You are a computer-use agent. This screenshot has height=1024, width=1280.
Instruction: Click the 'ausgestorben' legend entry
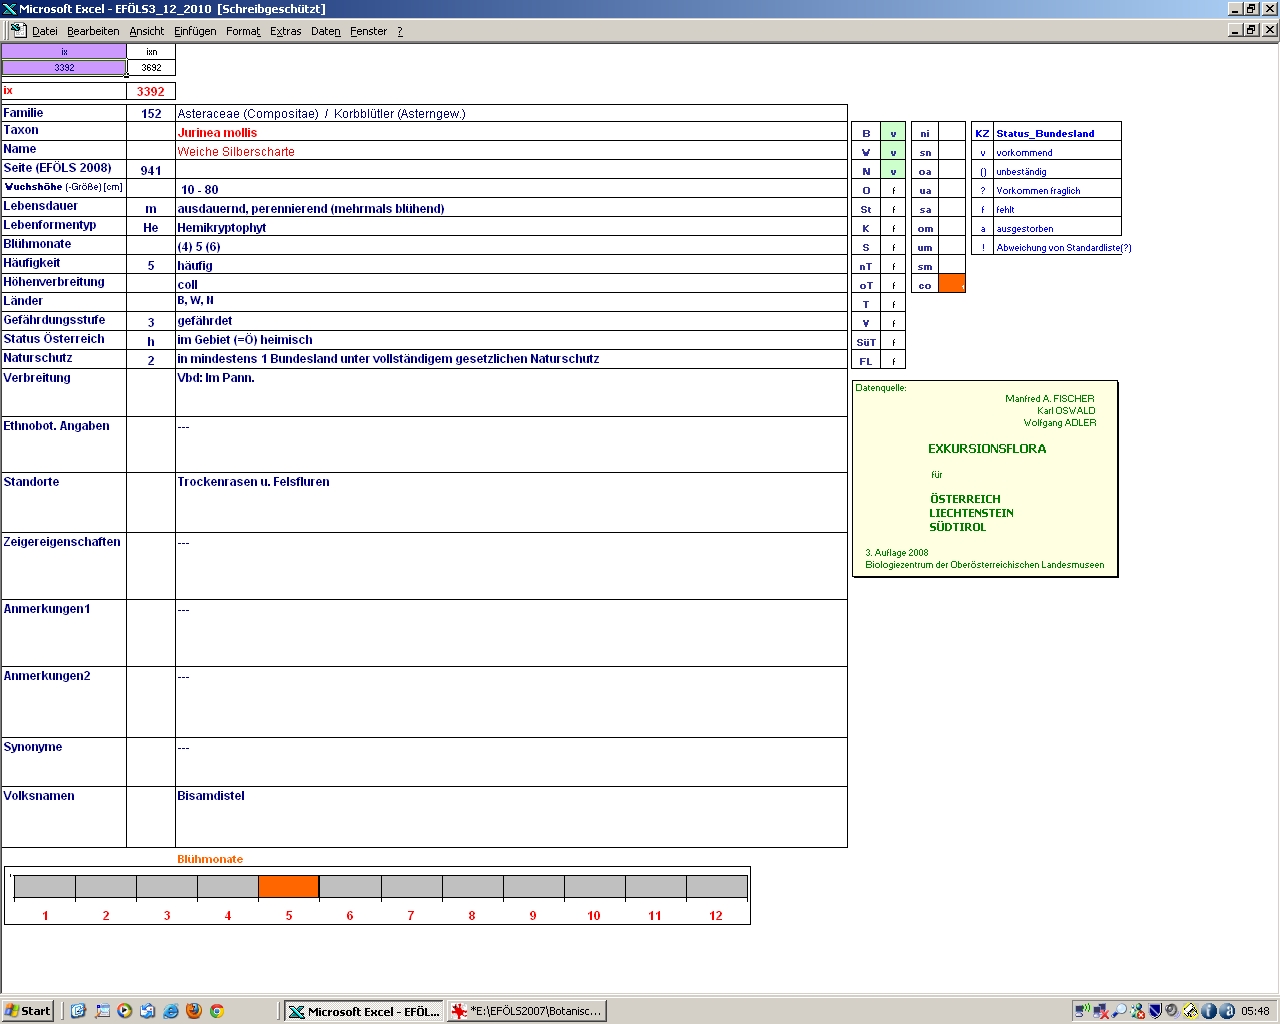tap(1025, 228)
